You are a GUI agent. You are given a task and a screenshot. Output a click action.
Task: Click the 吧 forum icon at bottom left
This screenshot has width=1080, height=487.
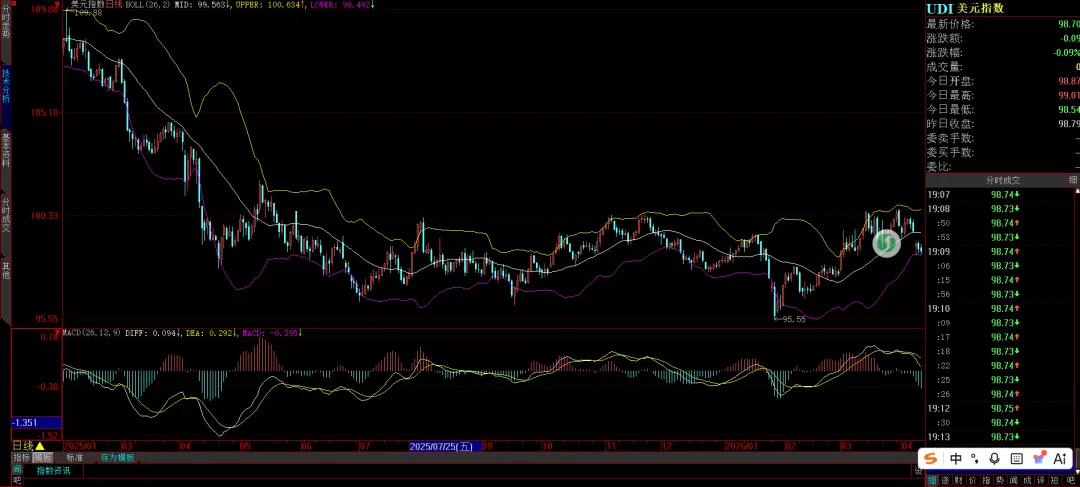coord(17,481)
